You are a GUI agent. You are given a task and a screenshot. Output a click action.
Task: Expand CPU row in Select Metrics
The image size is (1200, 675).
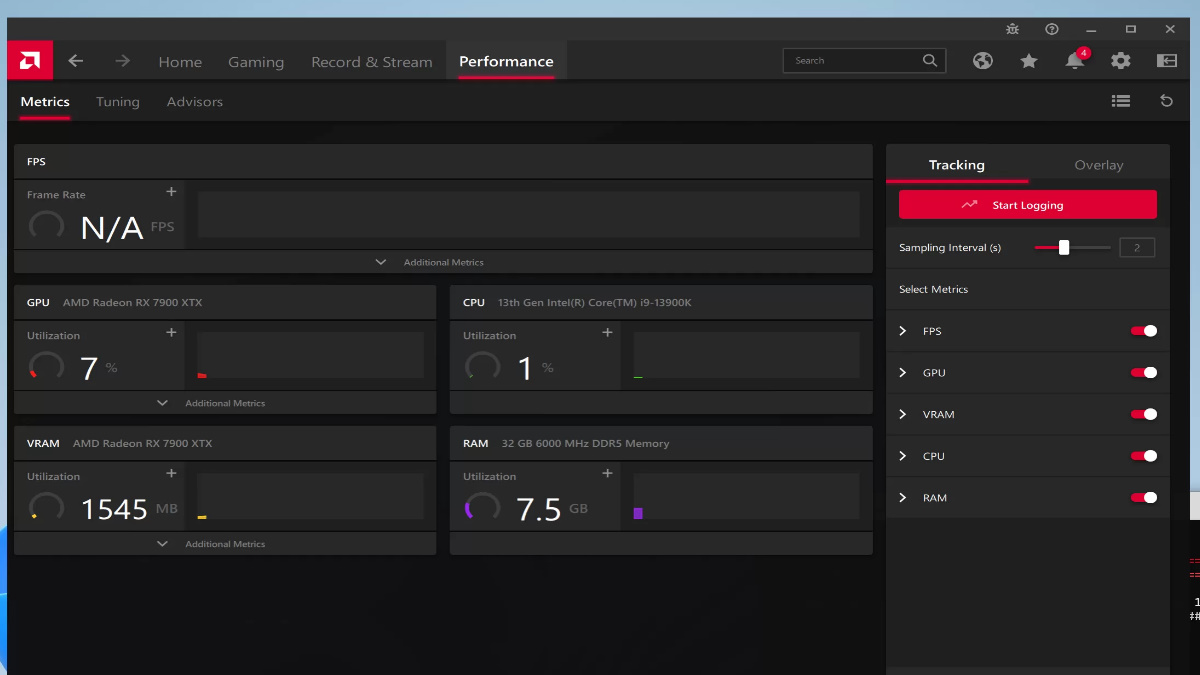[x=903, y=456]
